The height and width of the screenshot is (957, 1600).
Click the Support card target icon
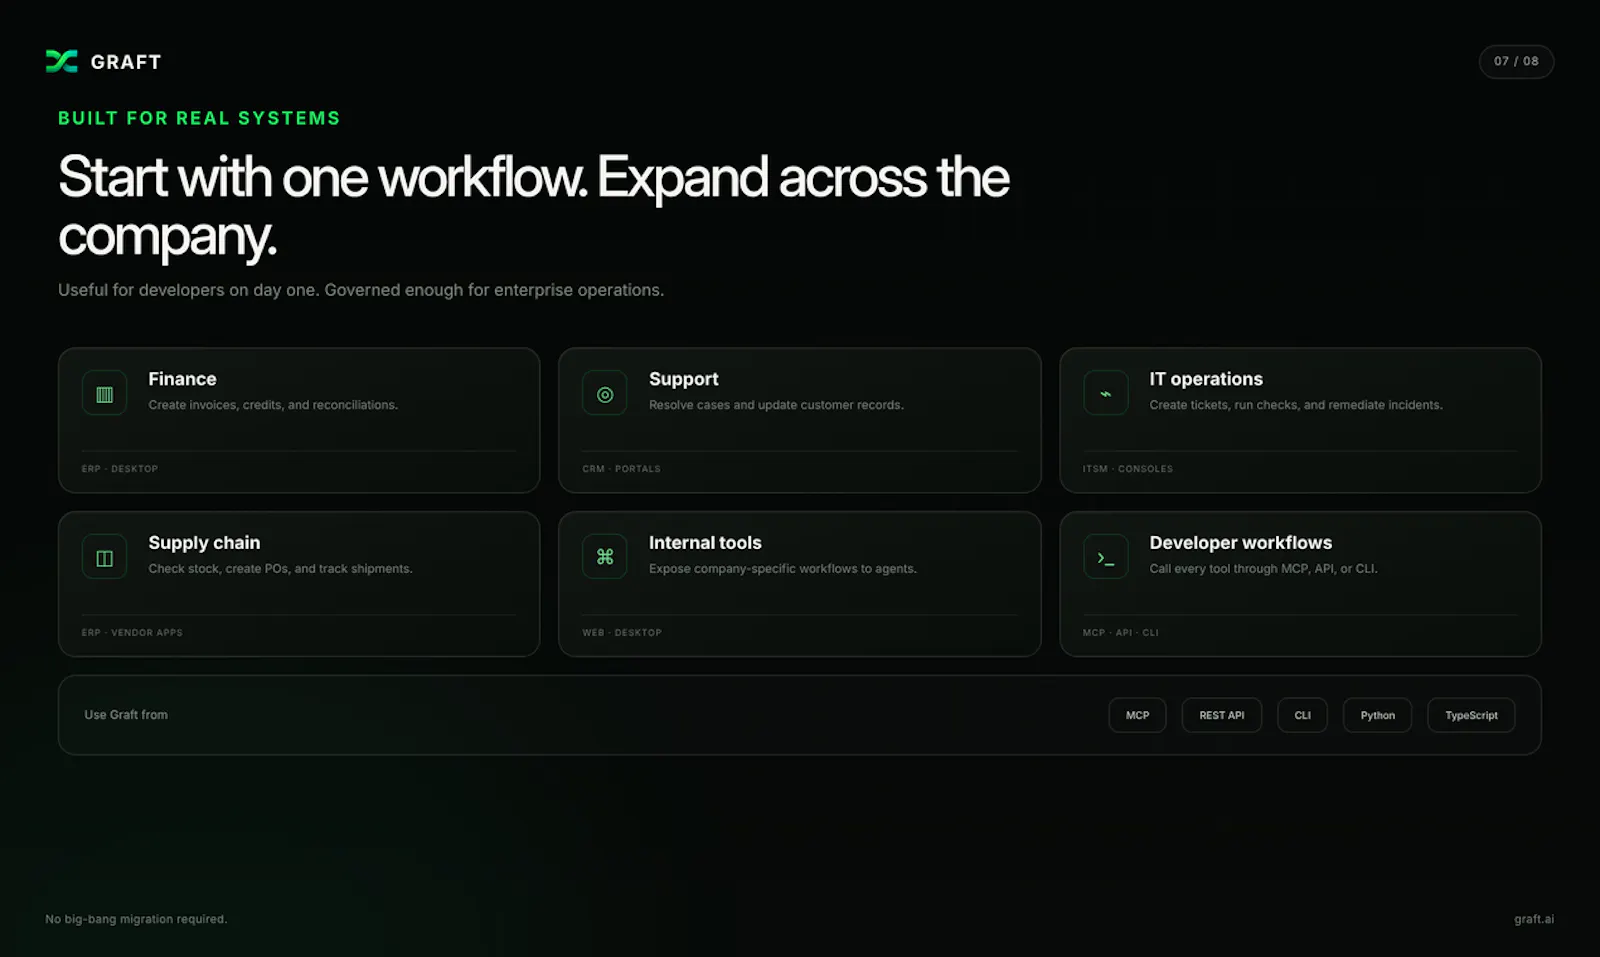tap(605, 394)
